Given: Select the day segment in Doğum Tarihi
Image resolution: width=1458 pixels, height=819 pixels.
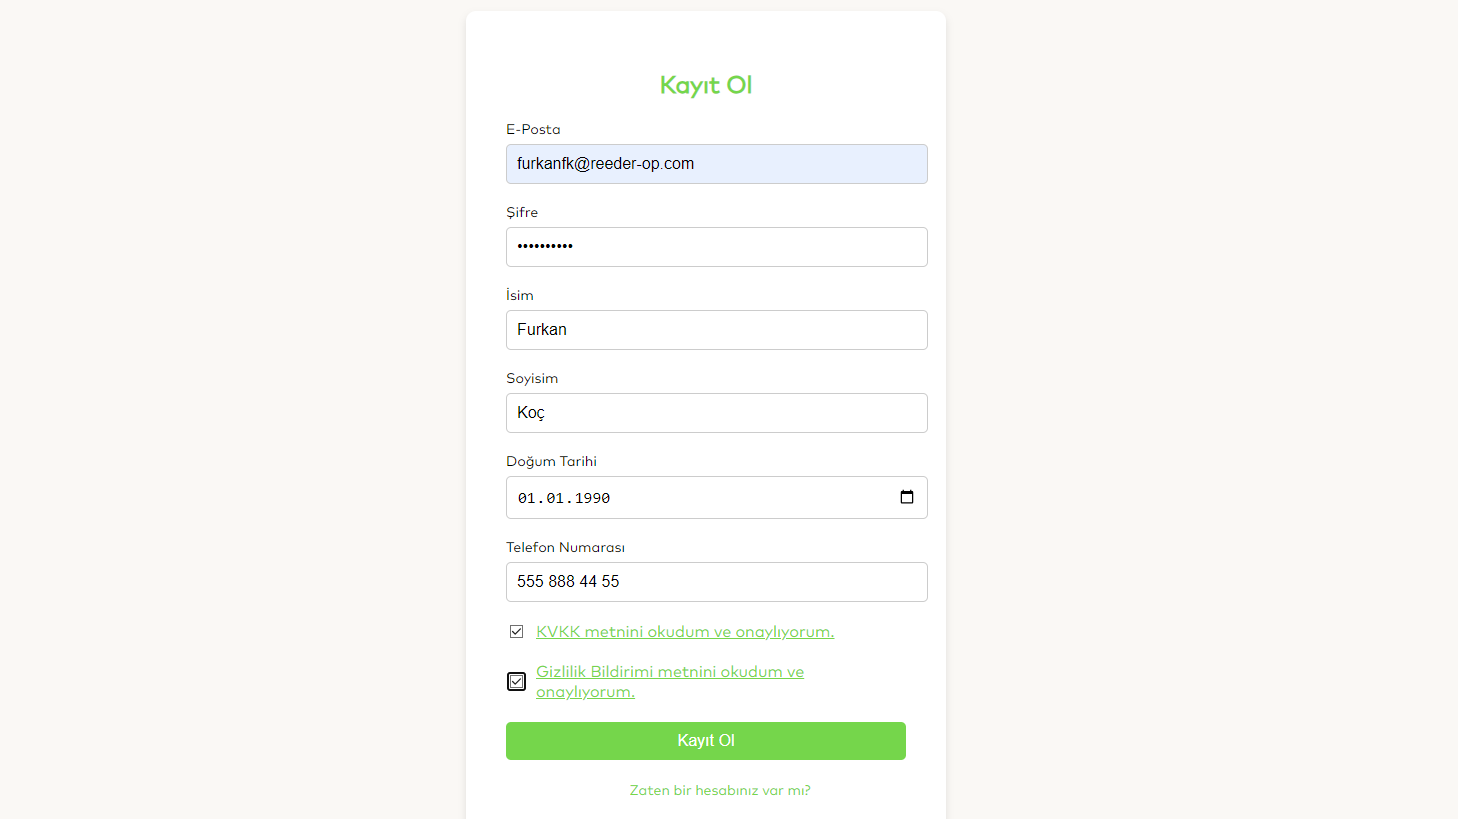Looking at the screenshot, I should pyautogui.click(x=527, y=498).
